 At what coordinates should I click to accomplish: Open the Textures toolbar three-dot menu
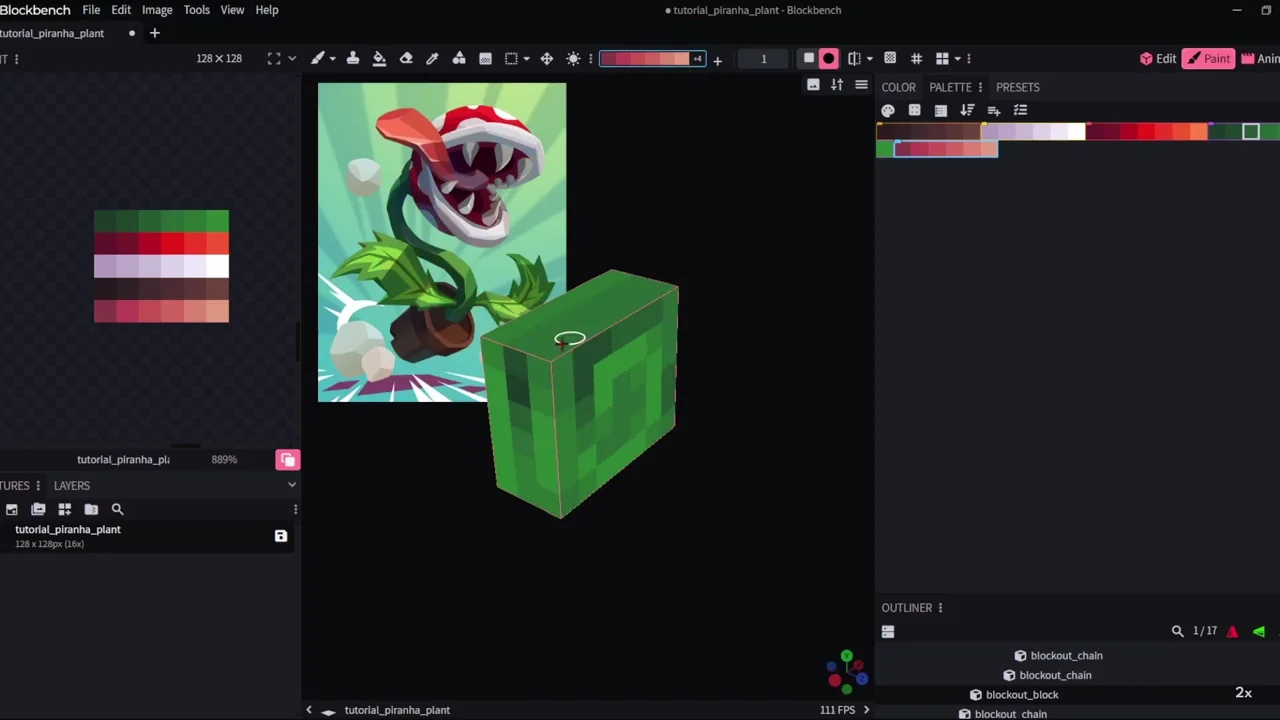click(295, 509)
